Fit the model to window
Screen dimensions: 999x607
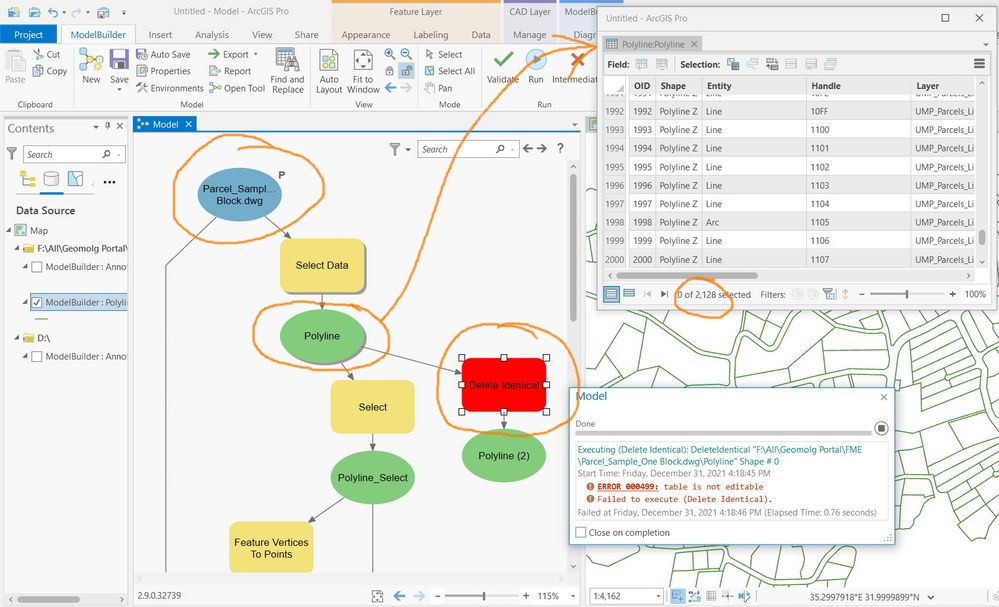point(363,71)
